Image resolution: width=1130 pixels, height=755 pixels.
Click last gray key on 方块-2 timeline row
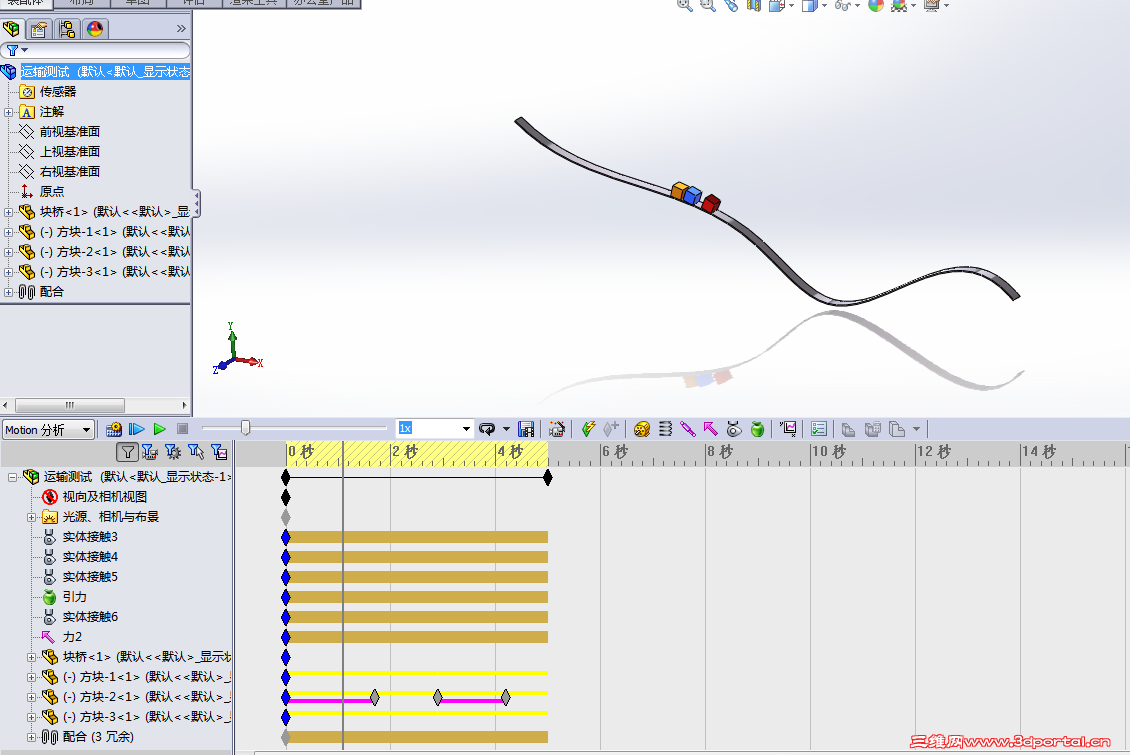[x=506, y=697]
